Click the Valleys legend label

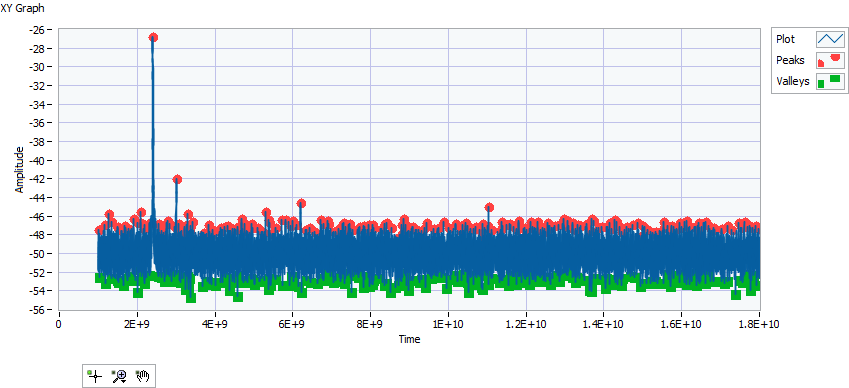(x=793, y=82)
